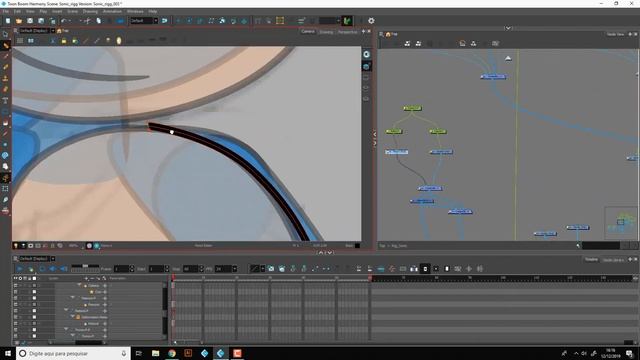Click the taskbar search box
The width and height of the screenshot is (640, 360).
click(x=73, y=353)
